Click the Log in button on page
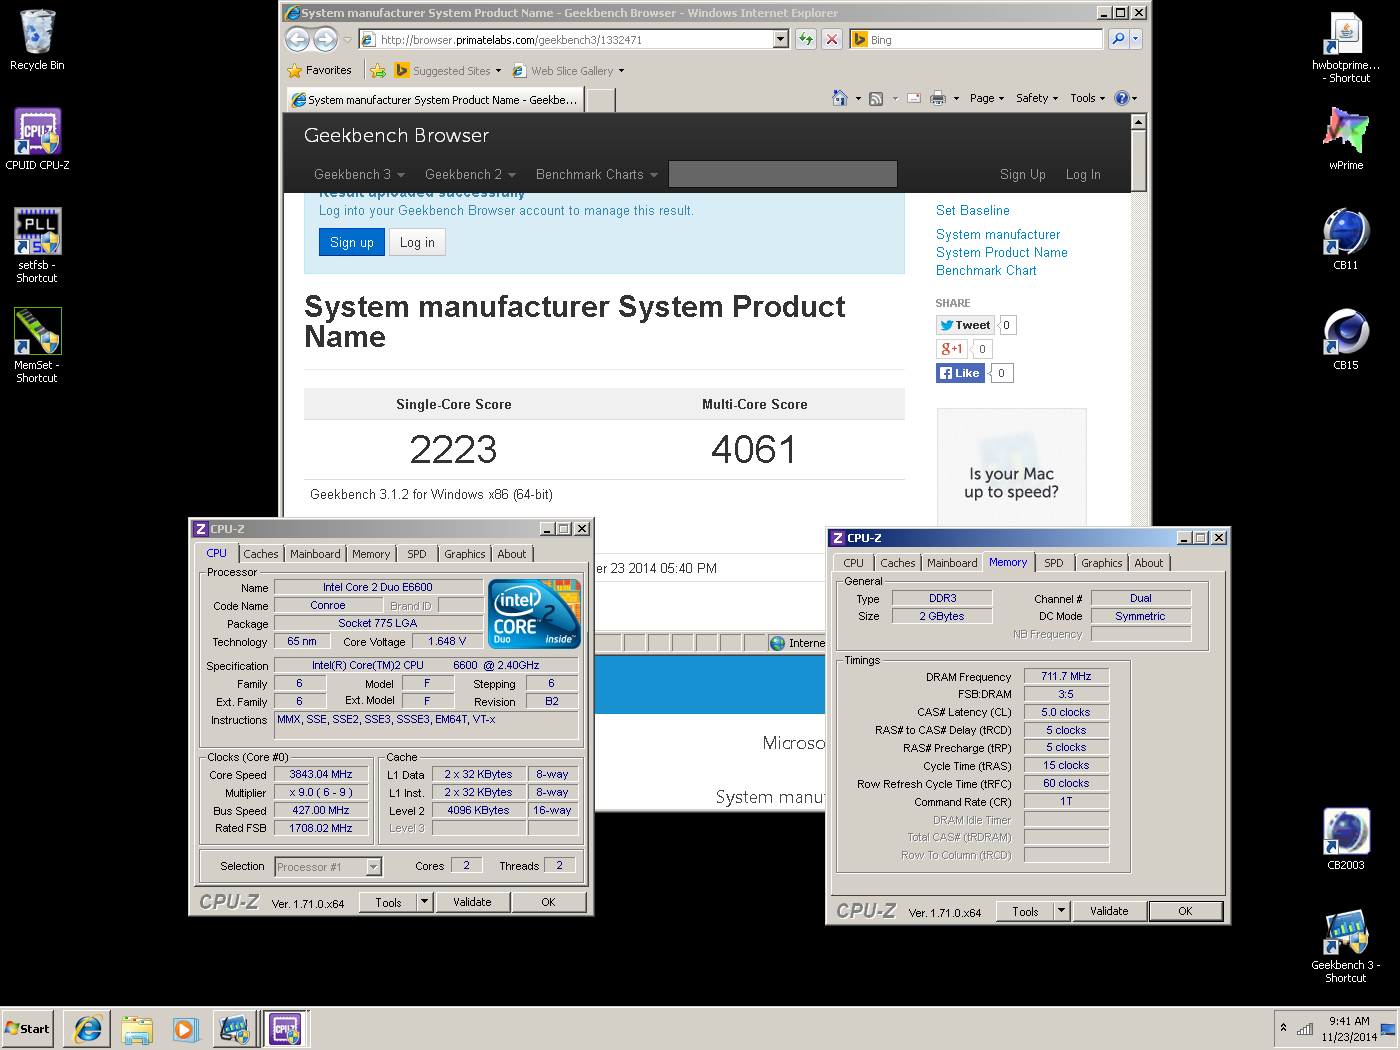Screen dimensions: 1400x1050 pyautogui.click(x=417, y=242)
